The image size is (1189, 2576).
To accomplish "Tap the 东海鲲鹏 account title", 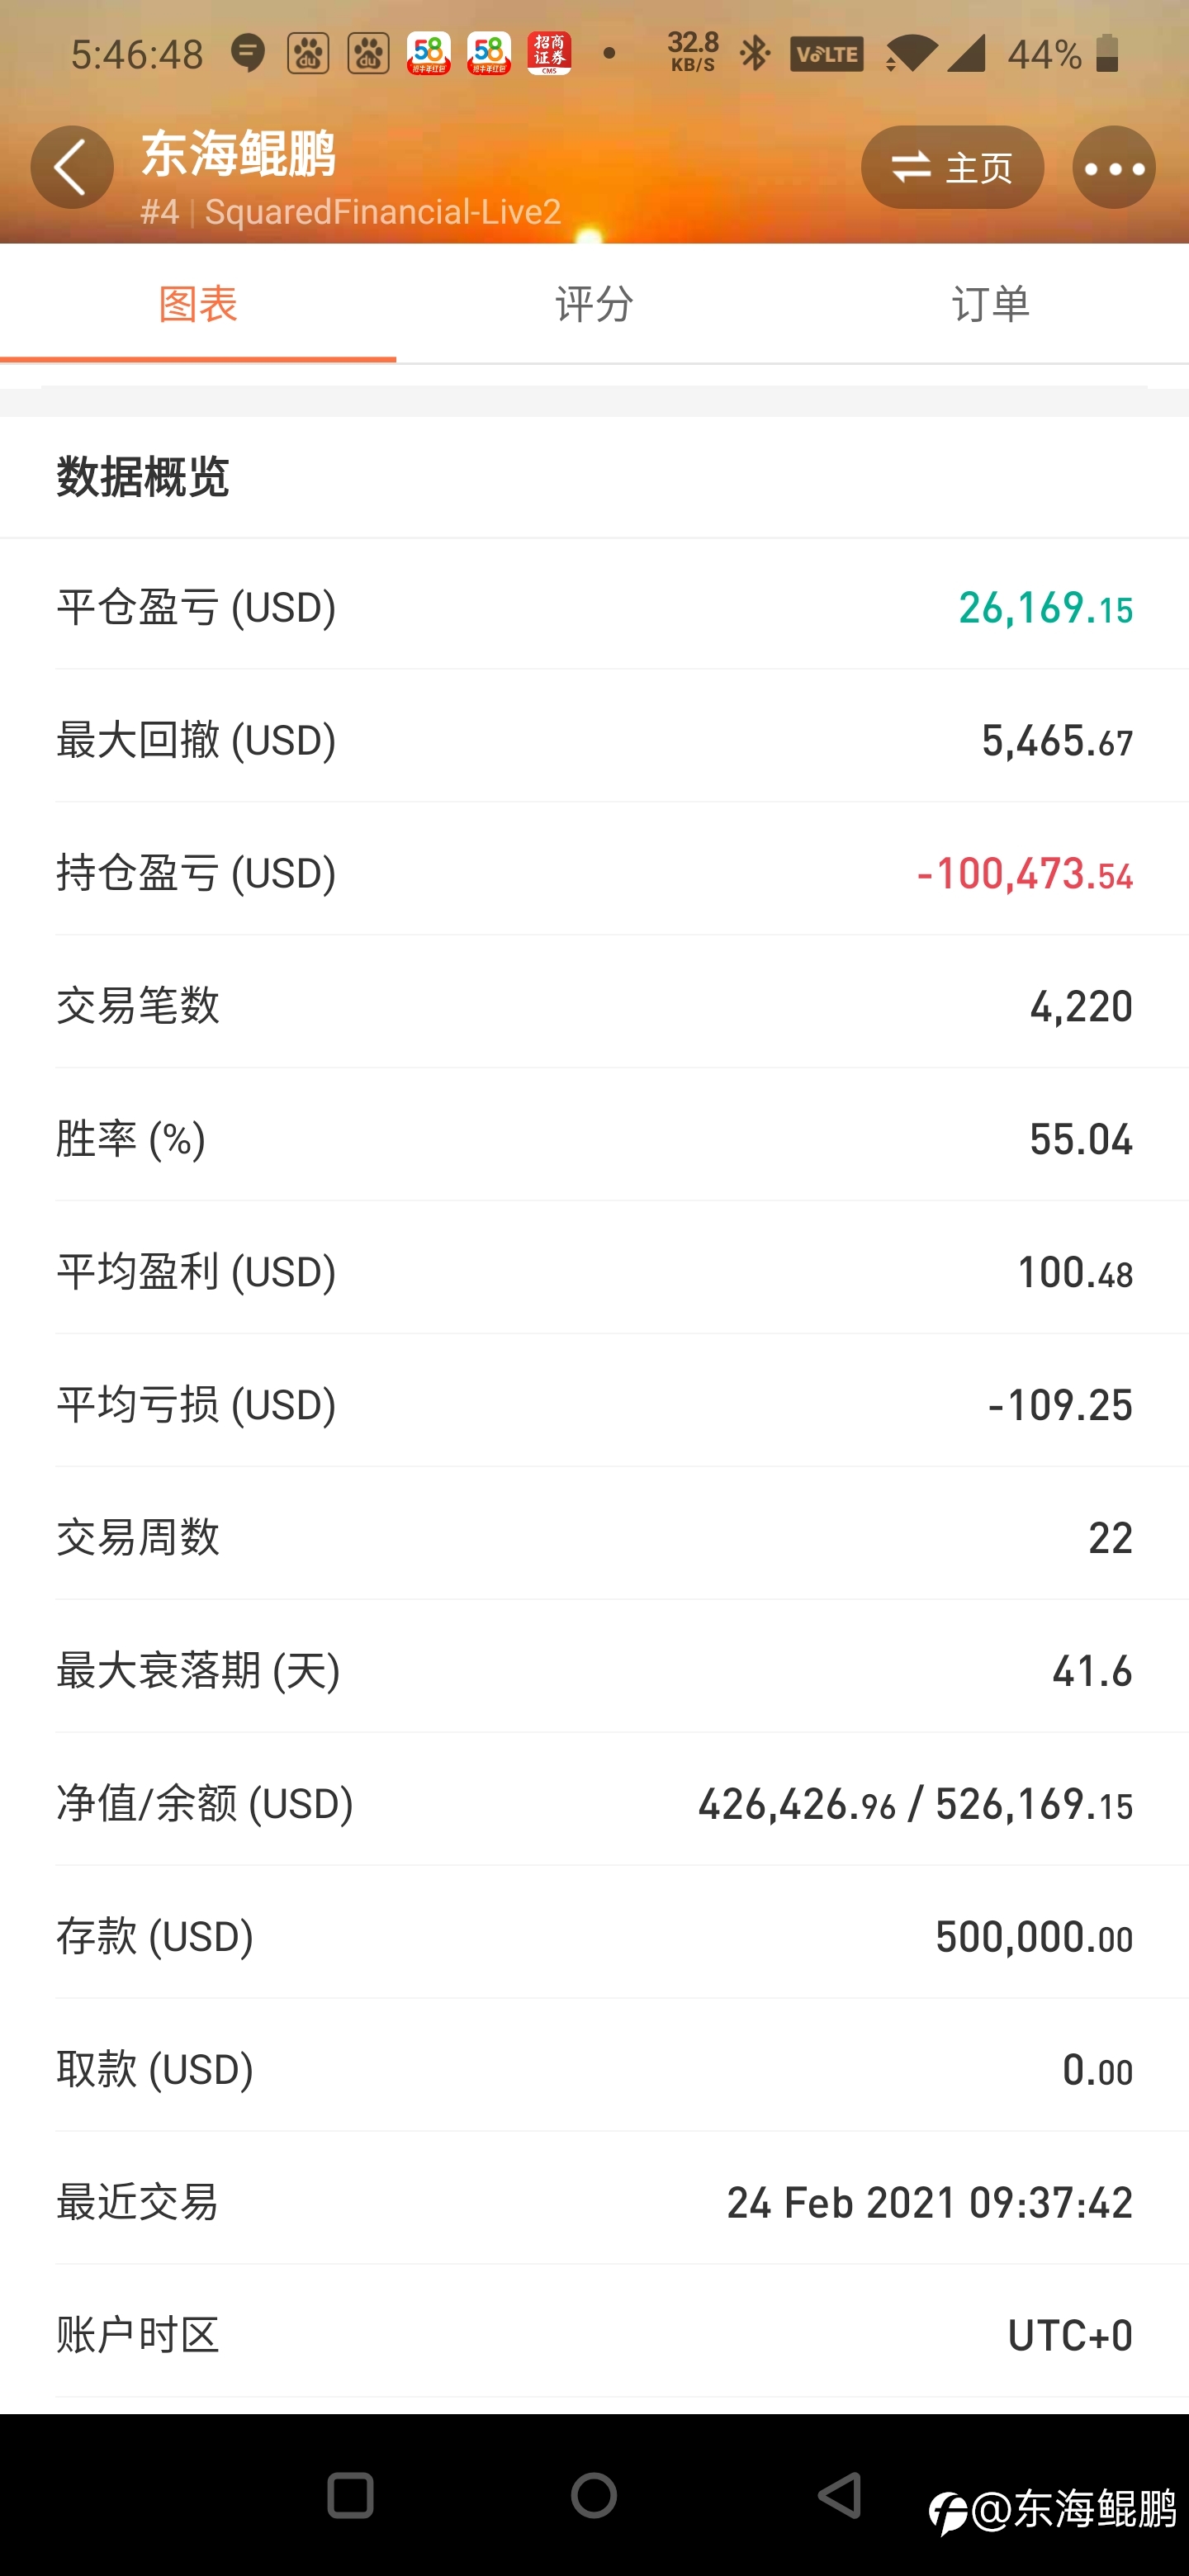I will (239, 154).
